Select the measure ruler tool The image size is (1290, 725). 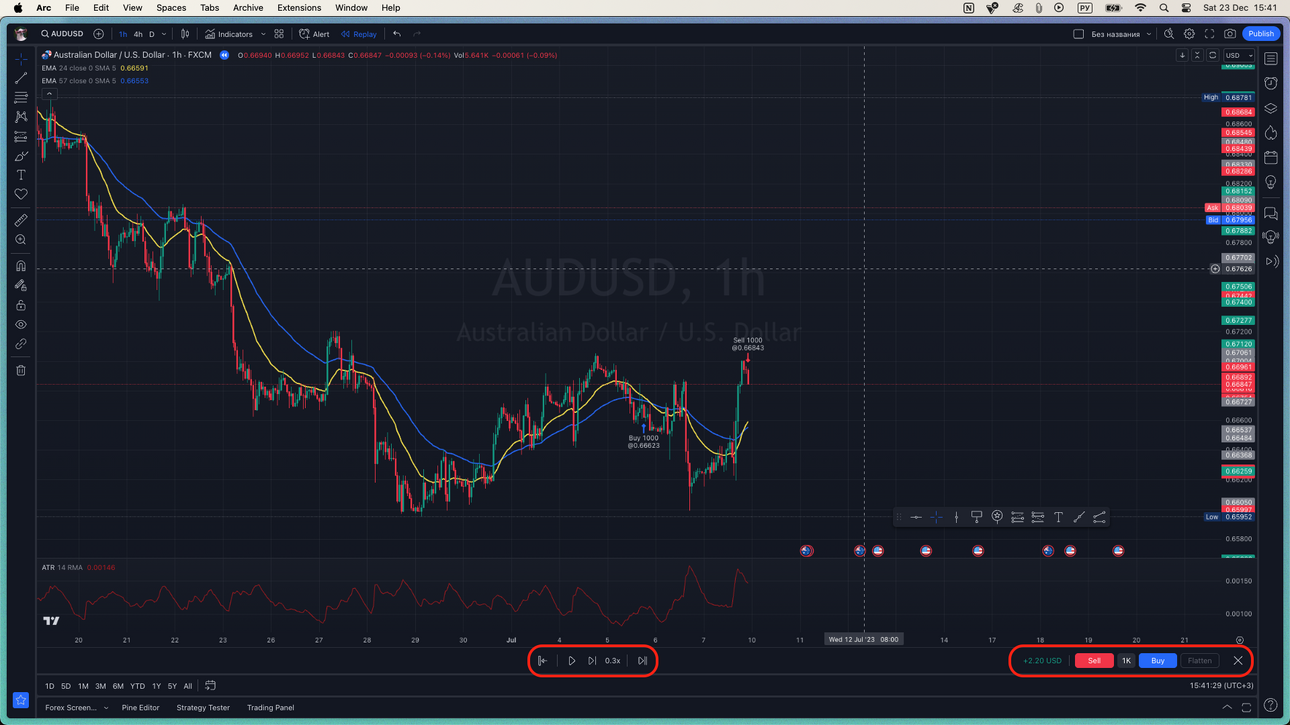(x=21, y=220)
